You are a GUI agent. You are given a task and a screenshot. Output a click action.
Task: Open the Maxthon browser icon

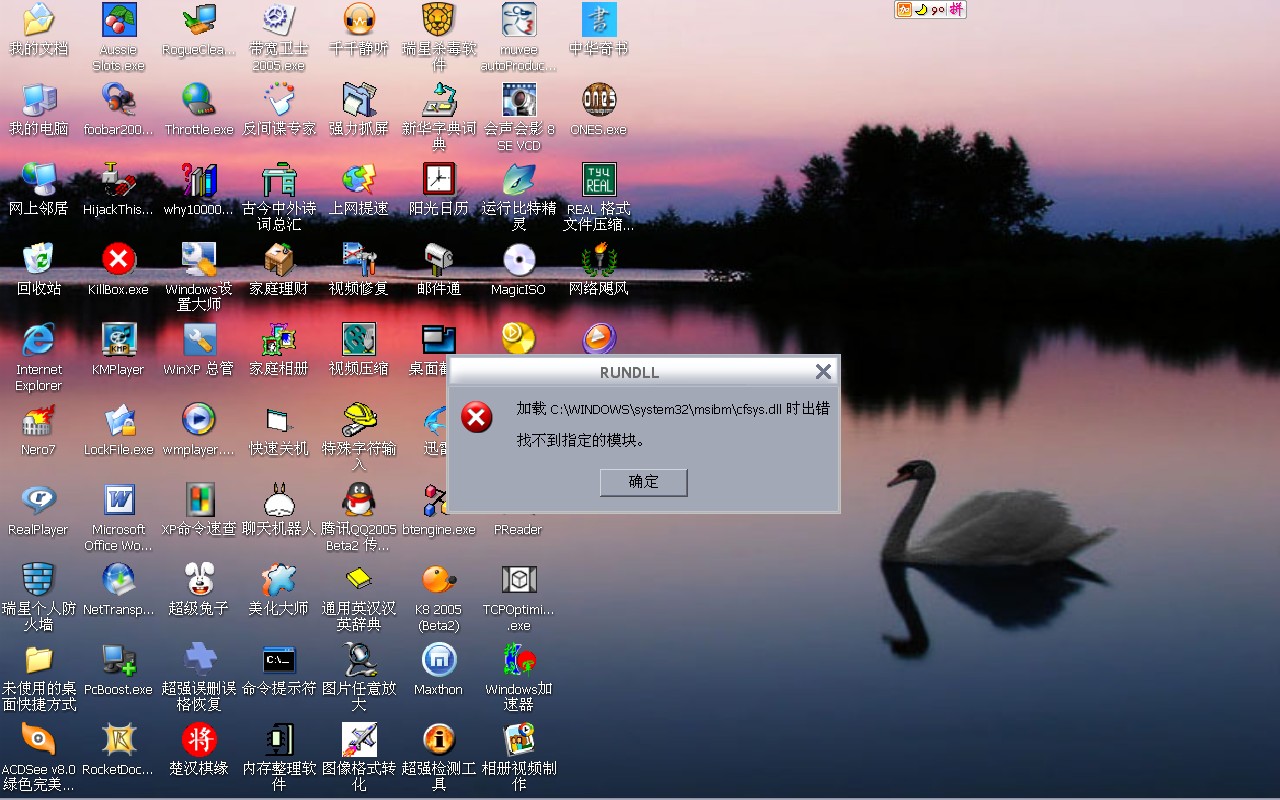438,660
